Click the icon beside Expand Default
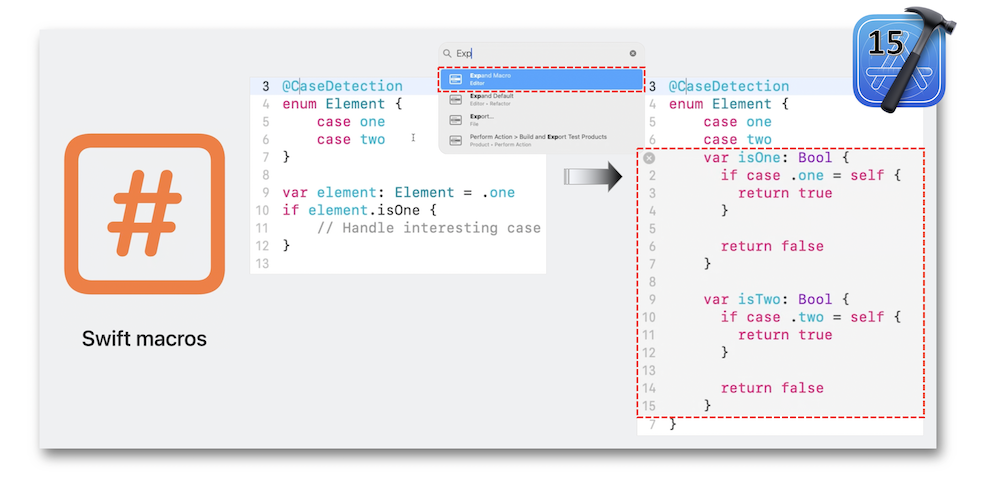The width and height of the screenshot is (1000, 482). [455, 99]
